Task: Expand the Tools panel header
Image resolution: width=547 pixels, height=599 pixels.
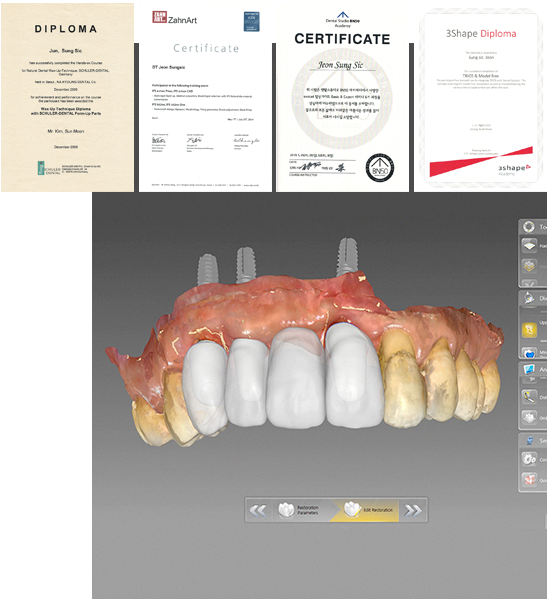Action: coord(533,227)
